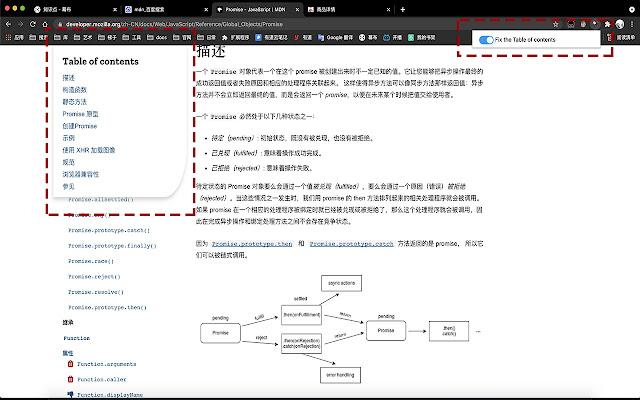
Task: Open Promise.resolve() in the sidebar
Action: tap(96, 292)
